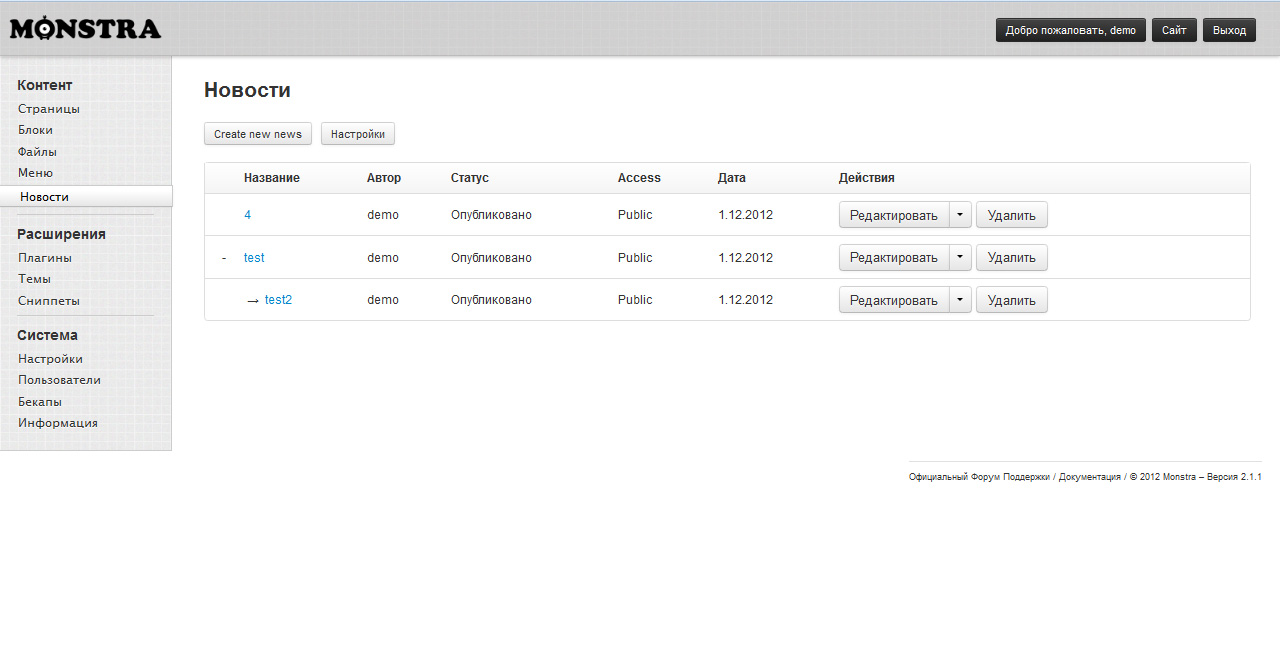
Task: Open Сниппеты section
Action: click(x=48, y=300)
